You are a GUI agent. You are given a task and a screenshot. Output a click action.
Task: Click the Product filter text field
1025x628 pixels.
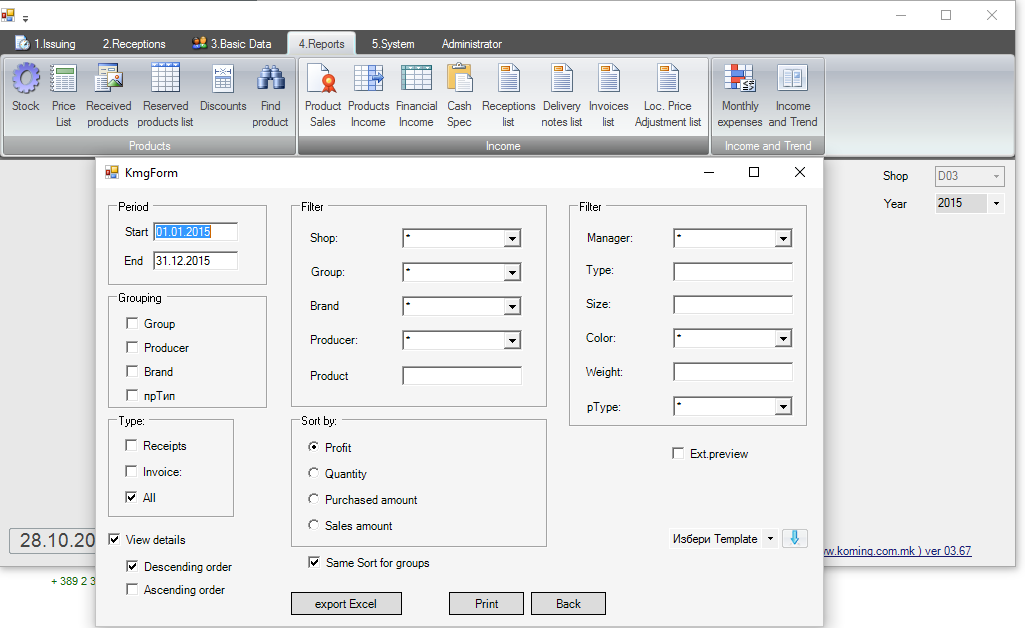[462, 376]
